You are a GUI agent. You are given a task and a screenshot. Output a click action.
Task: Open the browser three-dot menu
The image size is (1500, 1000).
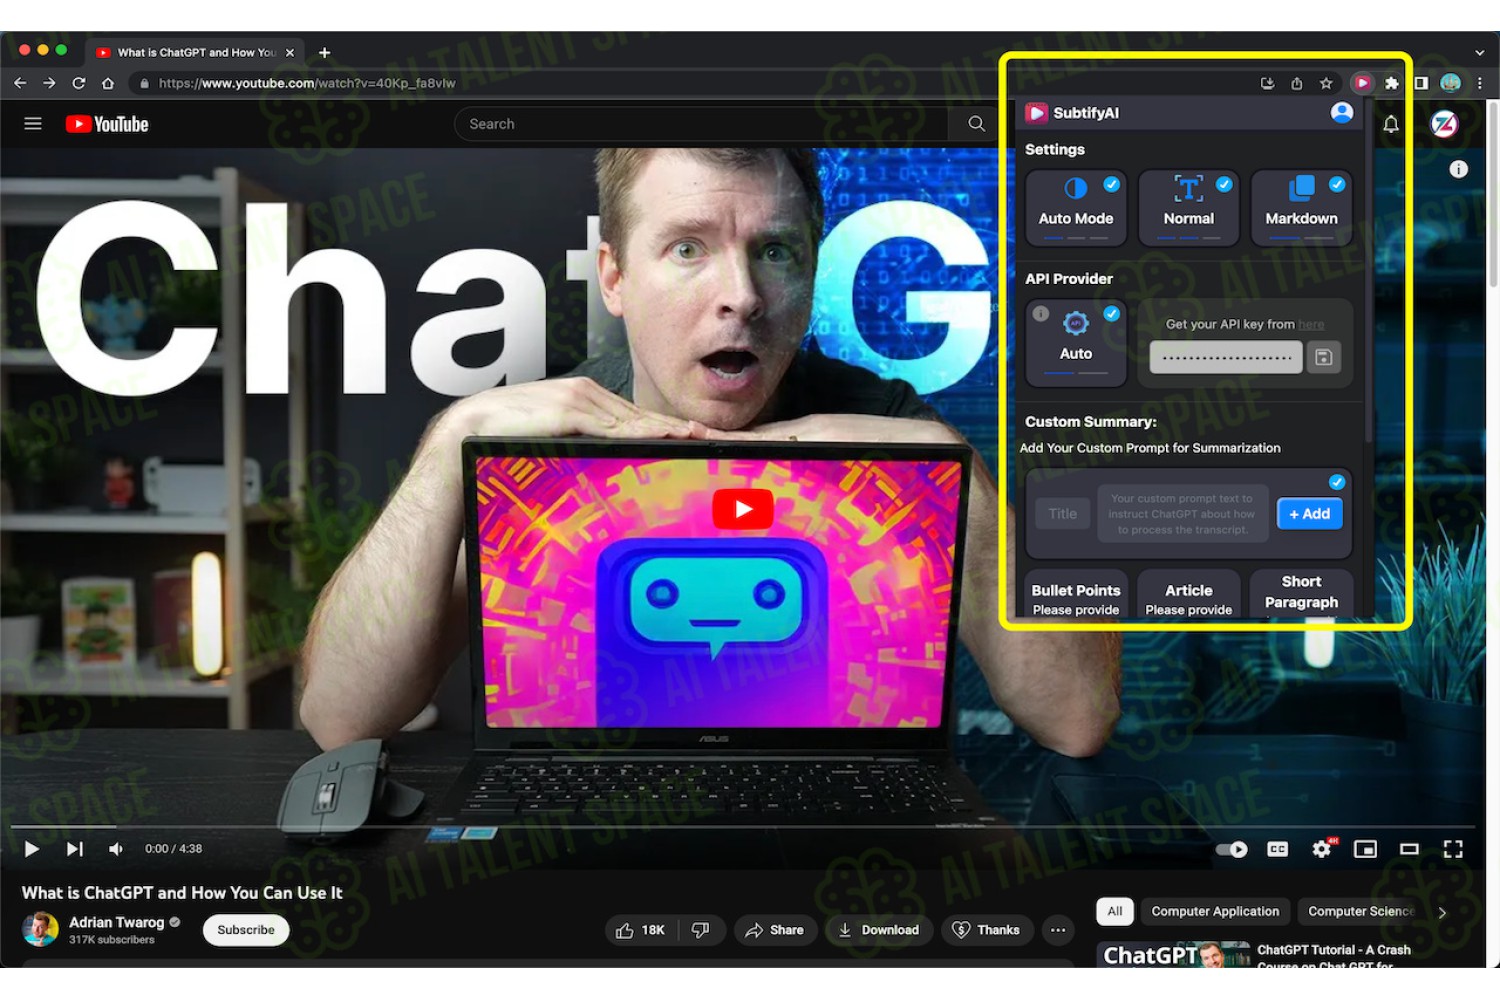[x=1480, y=83]
